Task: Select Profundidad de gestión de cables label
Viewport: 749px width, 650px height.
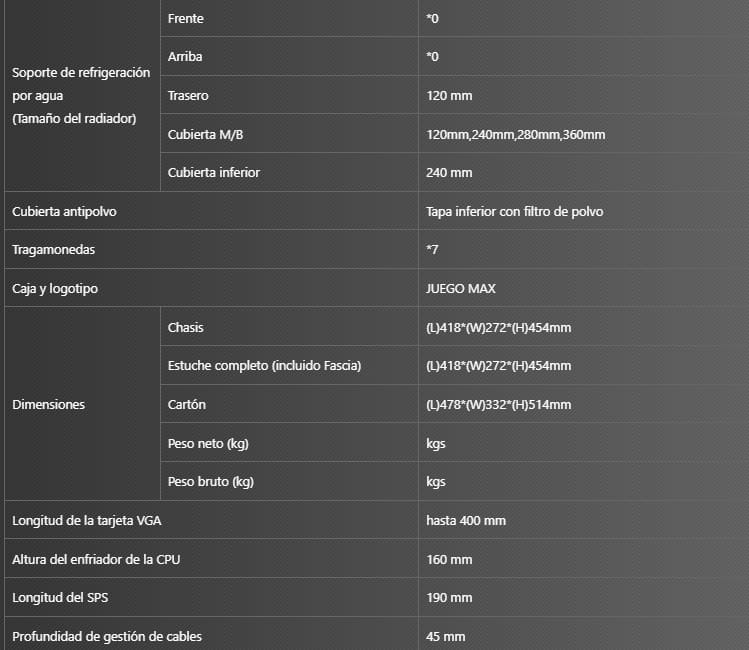Action: point(107,637)
